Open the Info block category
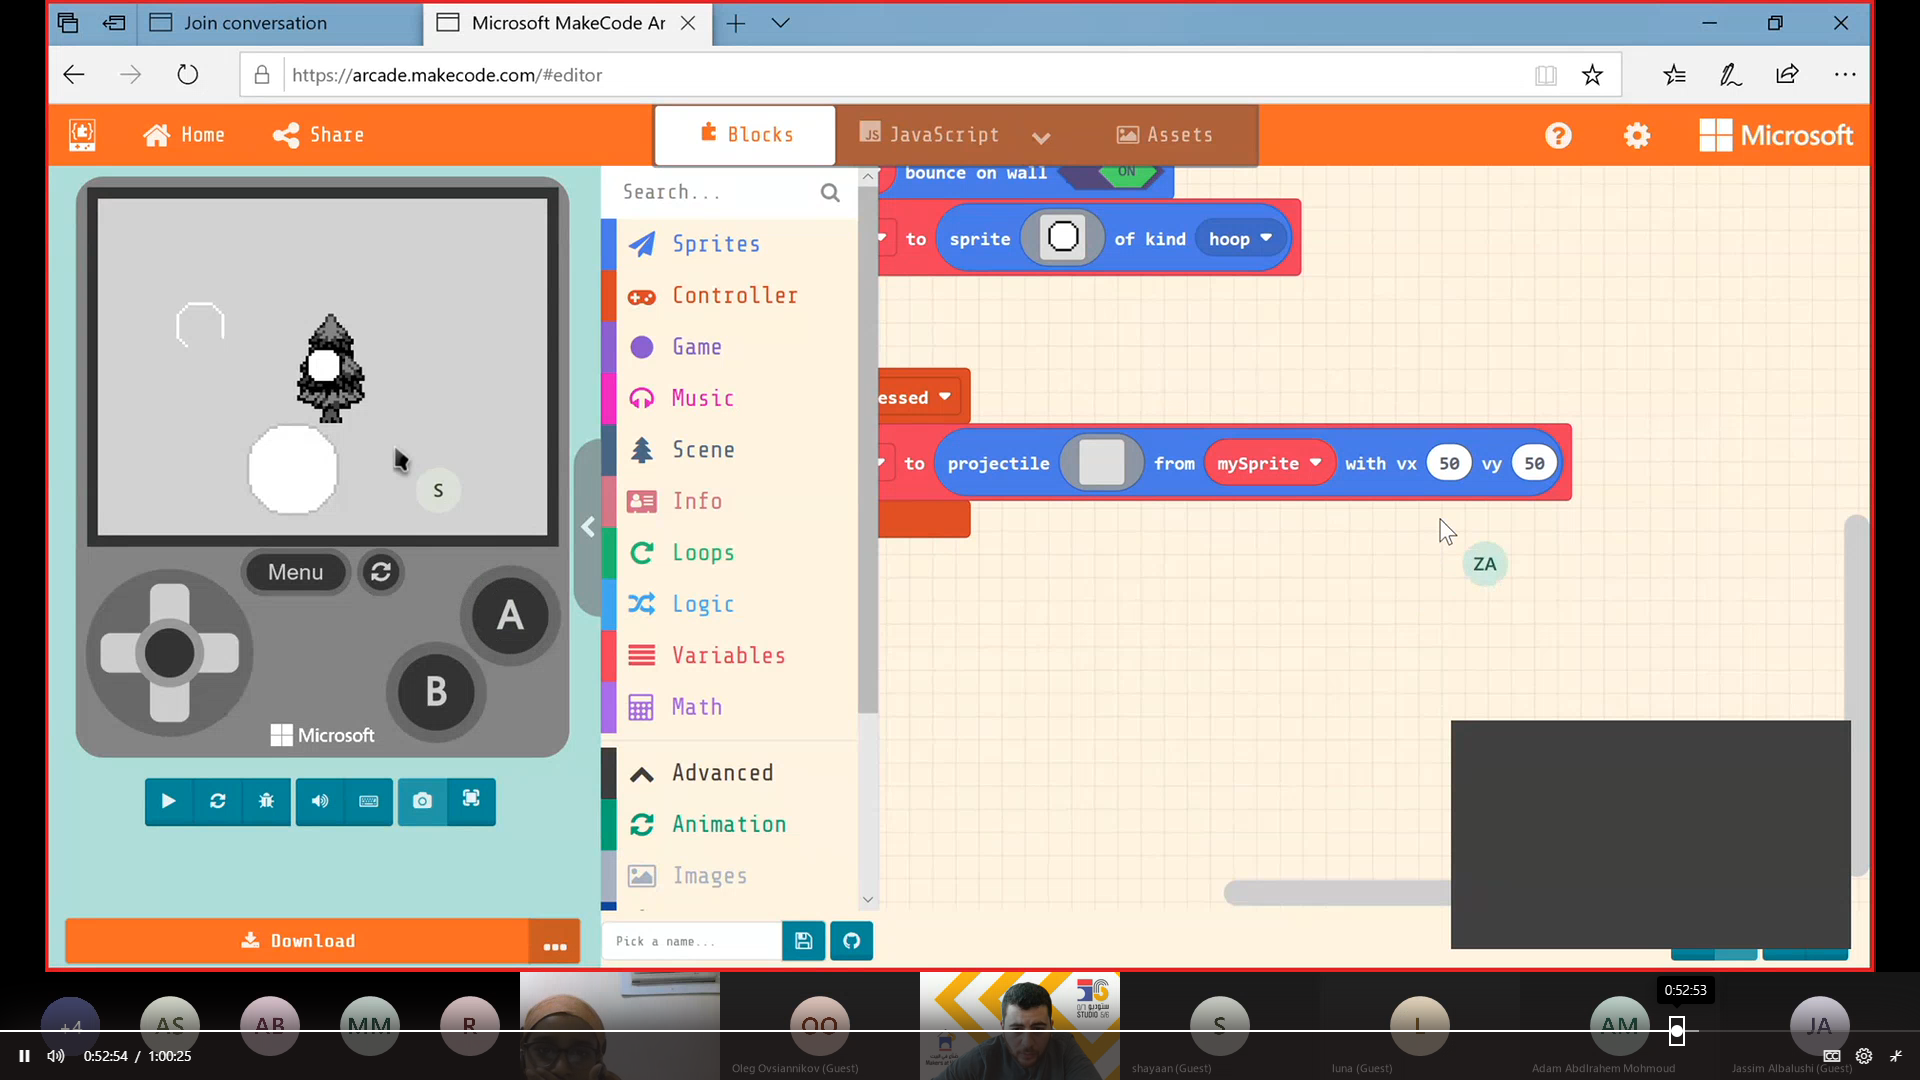The width and height of the screenshot is (1920, 1080). point(730,501)
